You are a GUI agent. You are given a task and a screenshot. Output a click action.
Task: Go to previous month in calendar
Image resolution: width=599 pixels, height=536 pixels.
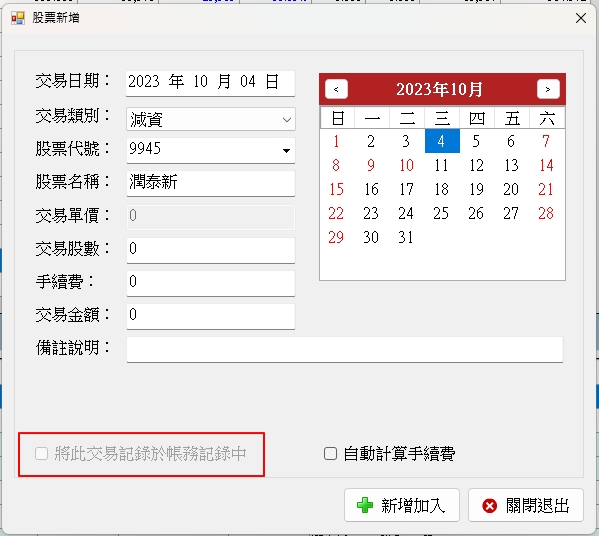[336, 89]
